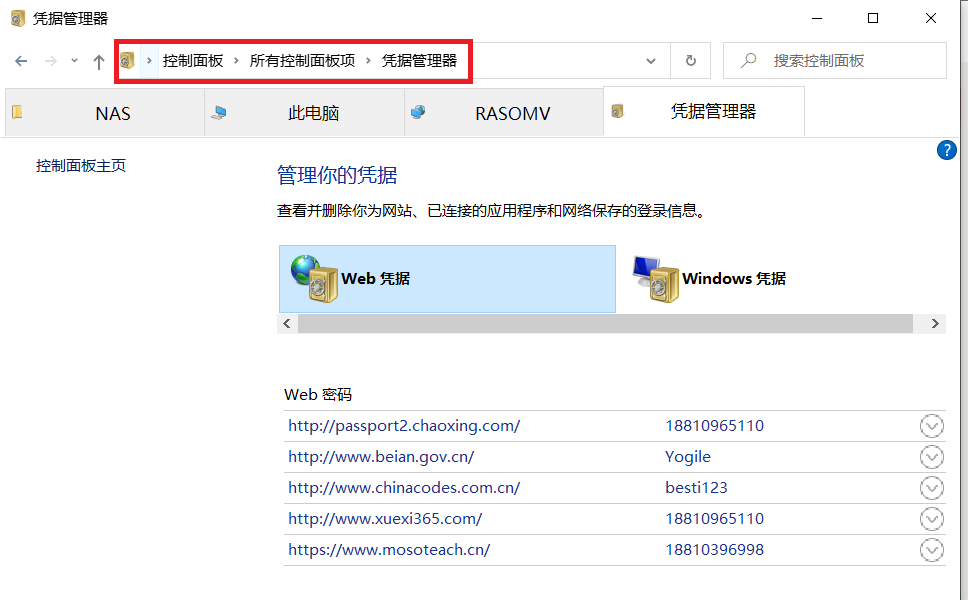
Task: Click the horizontal scrollbar left arrow
Action: click(x=287, y=323)
